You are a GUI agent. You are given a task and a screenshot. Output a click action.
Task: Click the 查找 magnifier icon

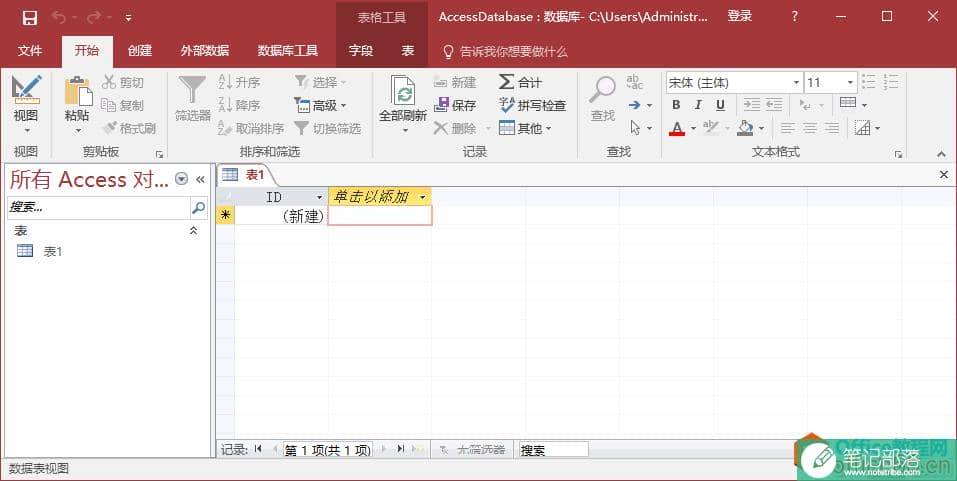pos(603,90)
